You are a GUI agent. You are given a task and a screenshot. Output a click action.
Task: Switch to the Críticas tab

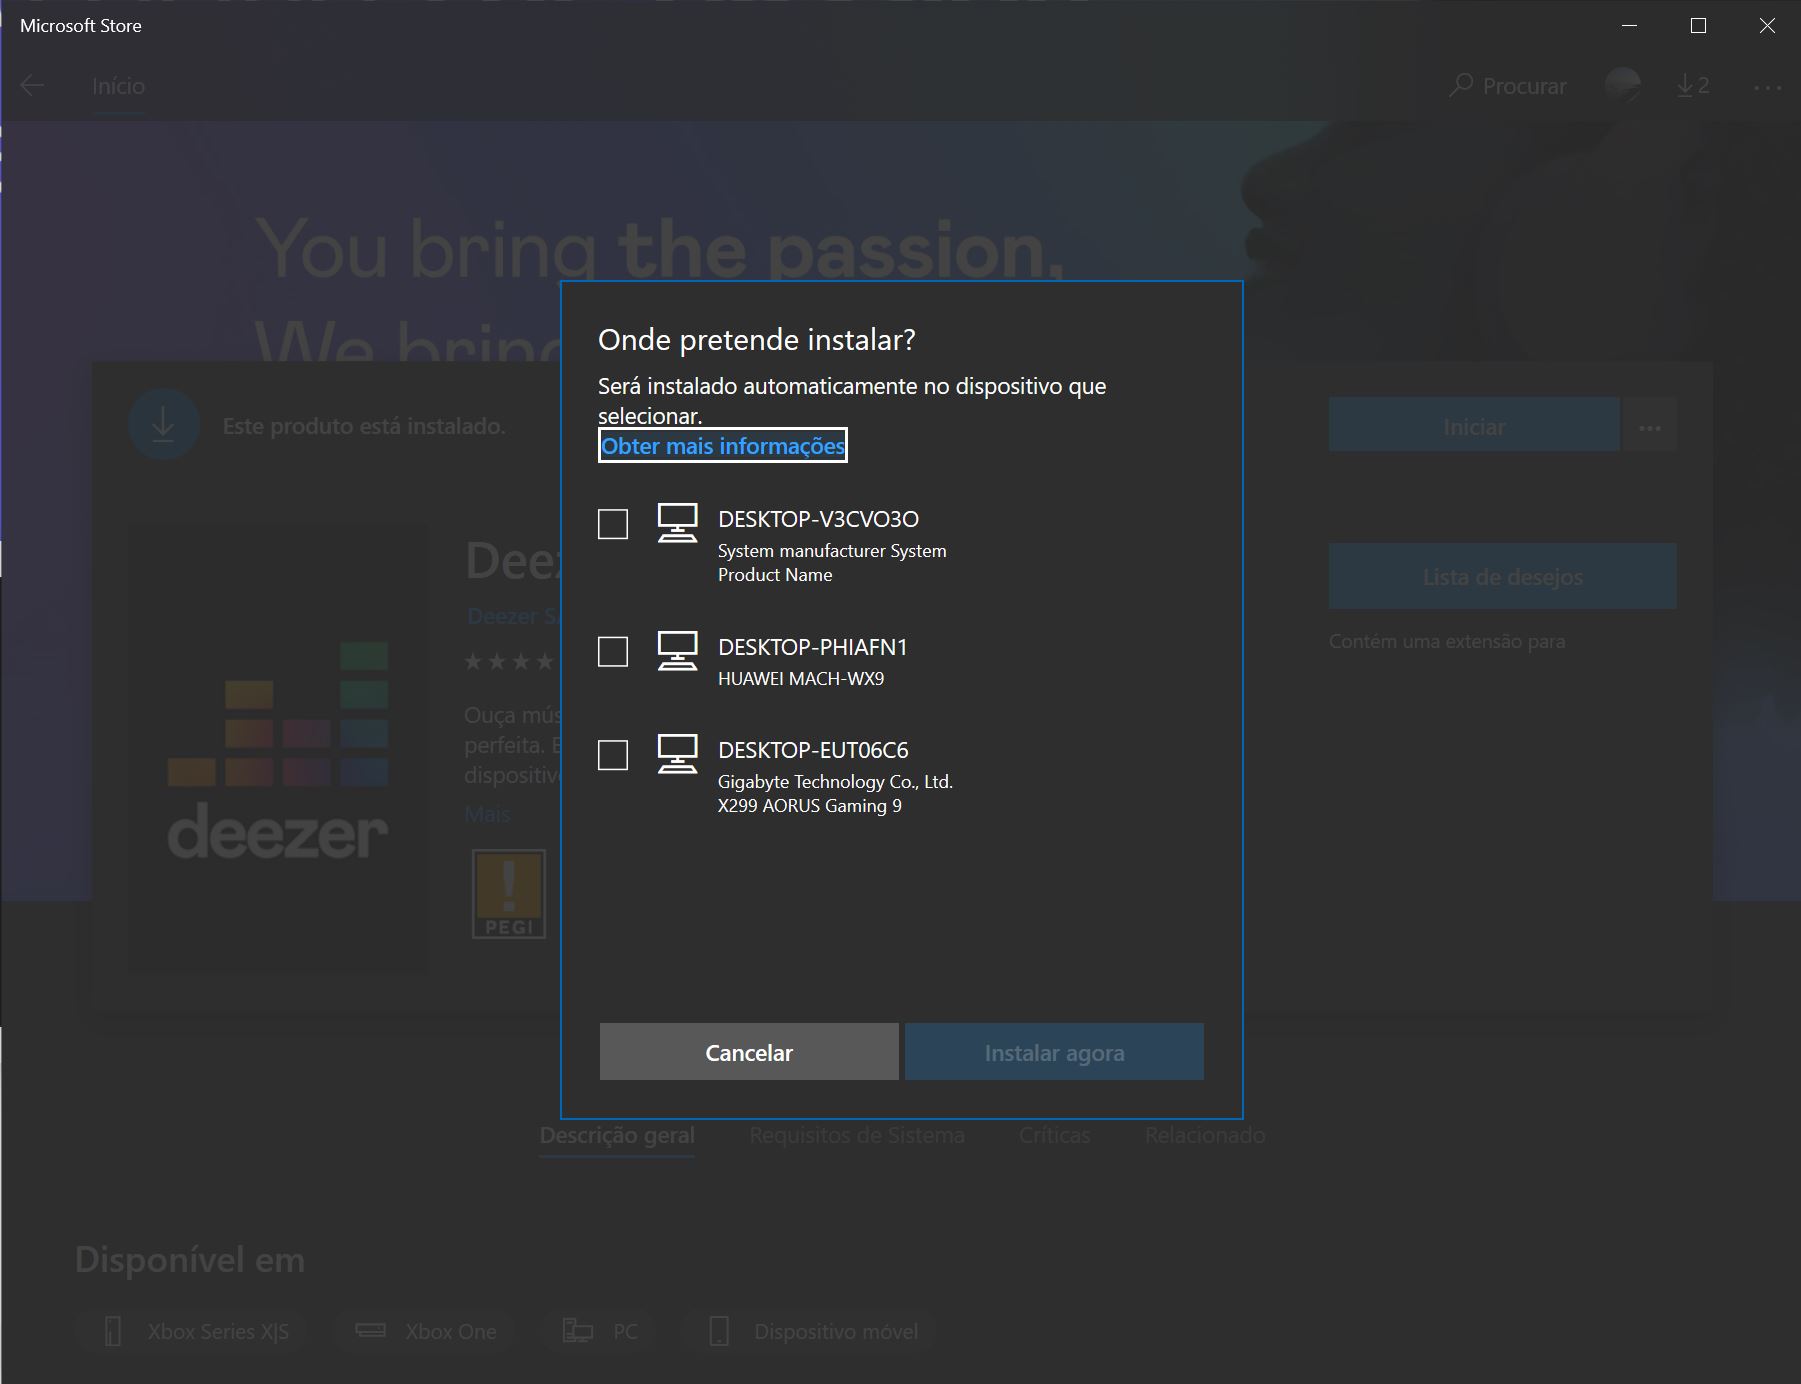1054,1136
